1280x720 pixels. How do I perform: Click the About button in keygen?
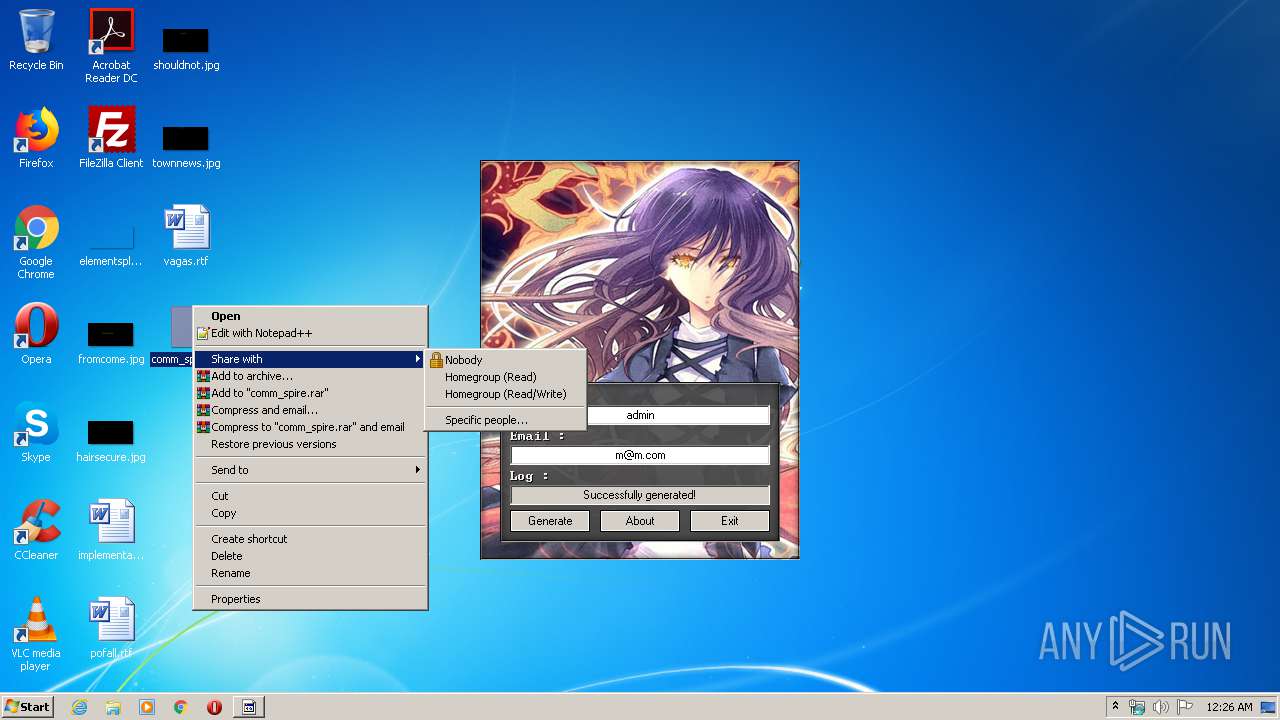pos(640,521)
